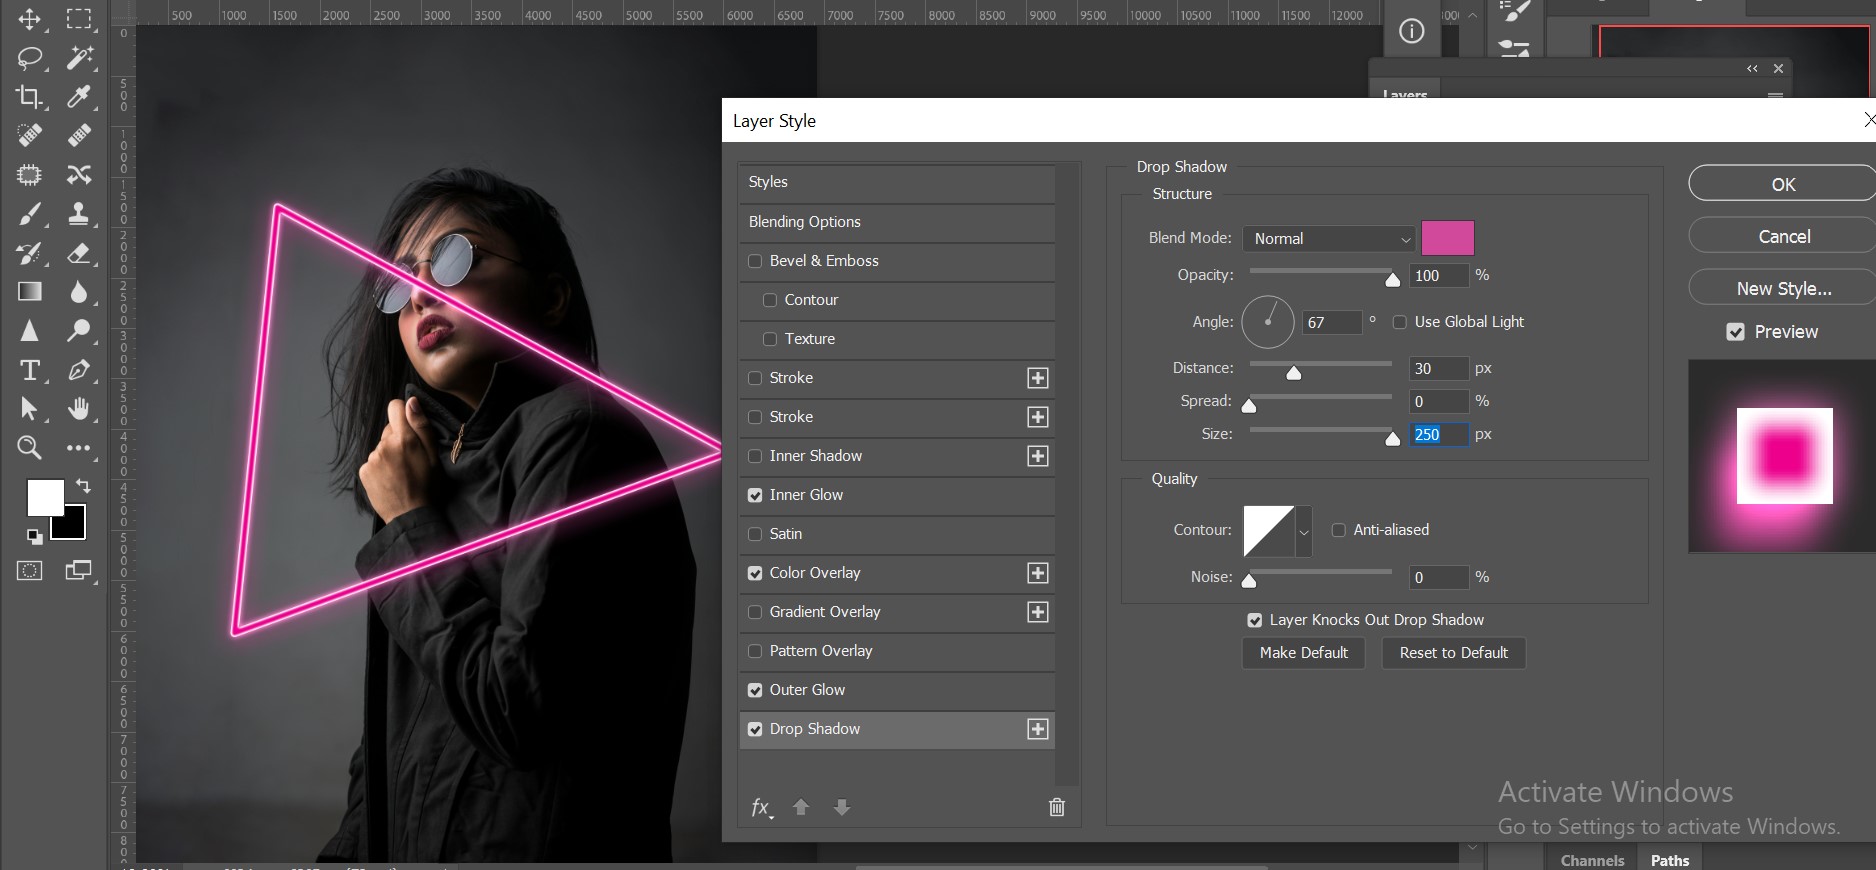
Task: Uncheck the Inner Glow checkbox
Action: pyautogui.click(x=755, y=495)
